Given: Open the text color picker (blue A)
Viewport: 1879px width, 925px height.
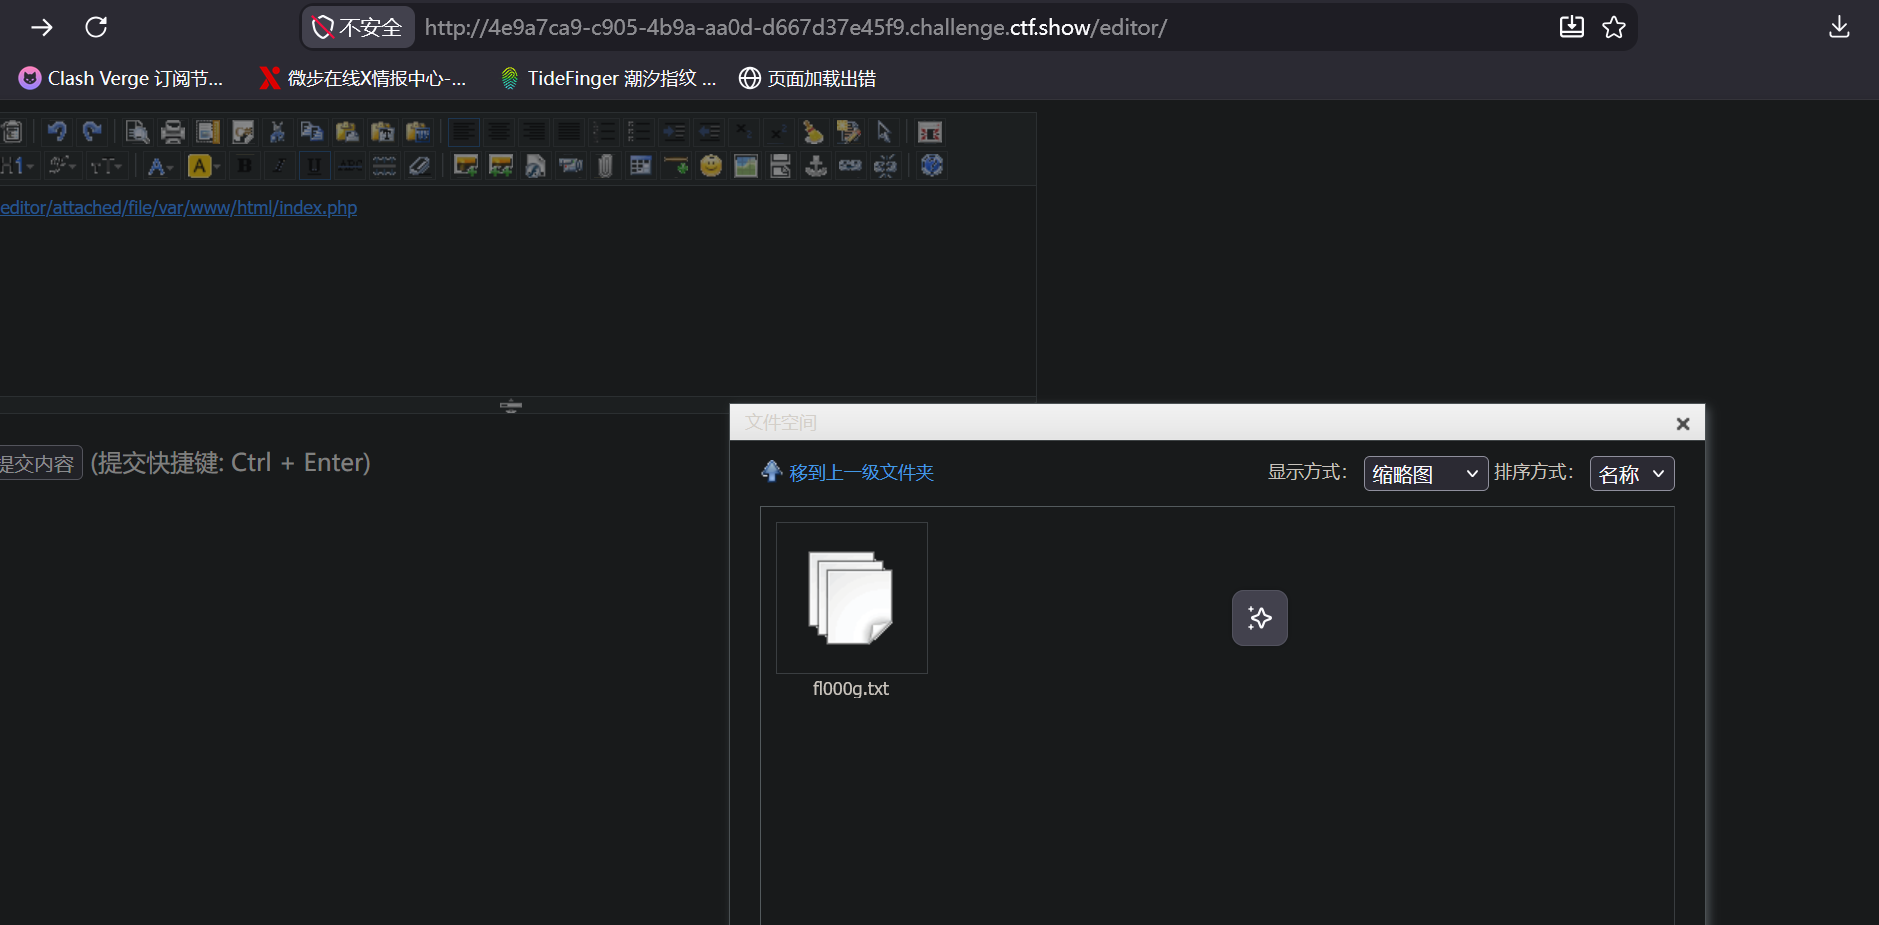Looking at the screenshot, I should click(160, 165).
